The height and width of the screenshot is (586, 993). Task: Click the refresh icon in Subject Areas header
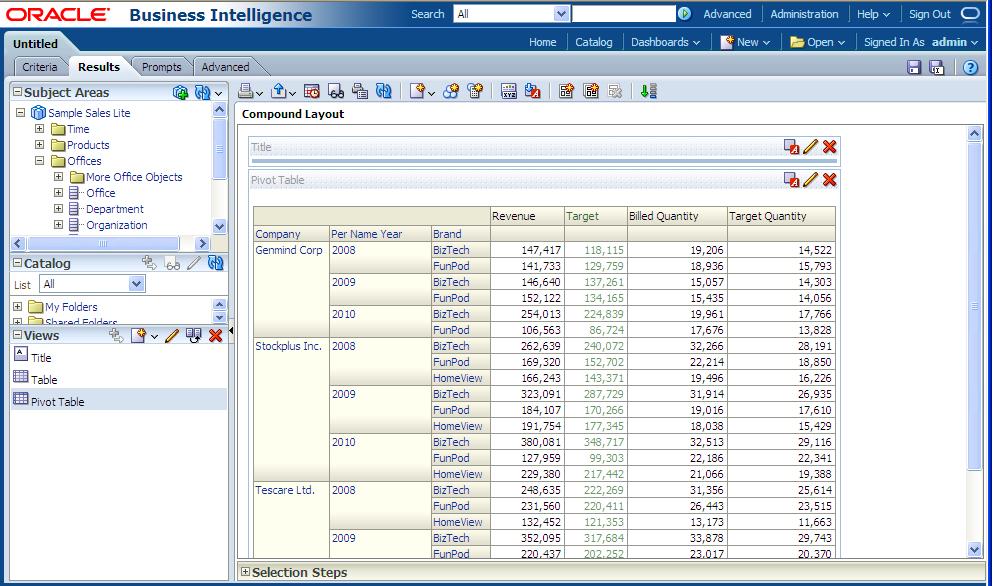point(203,92)
